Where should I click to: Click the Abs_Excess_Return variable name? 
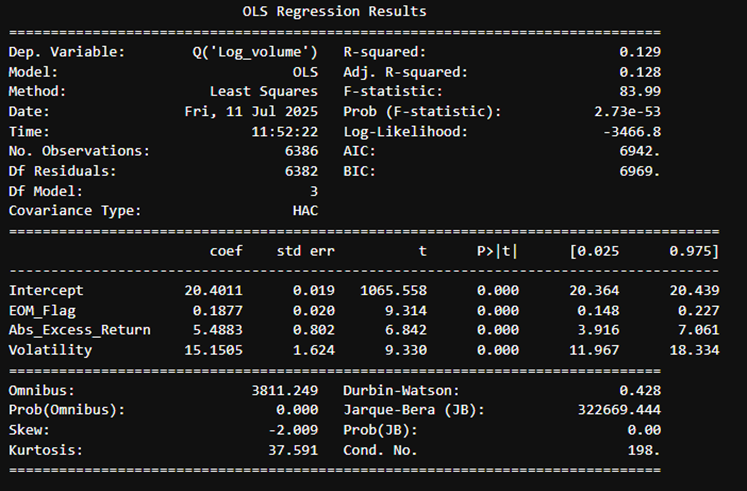click(79, 330)
